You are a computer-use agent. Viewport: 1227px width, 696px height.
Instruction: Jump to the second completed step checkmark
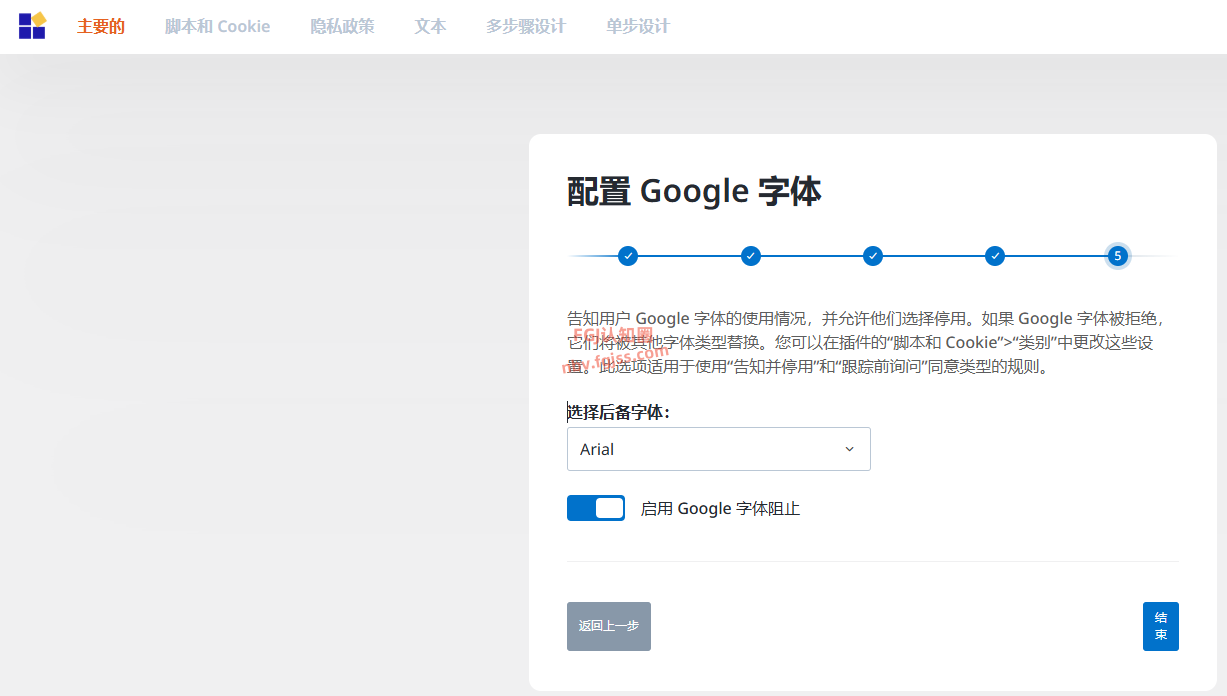(x=751, y=256)
